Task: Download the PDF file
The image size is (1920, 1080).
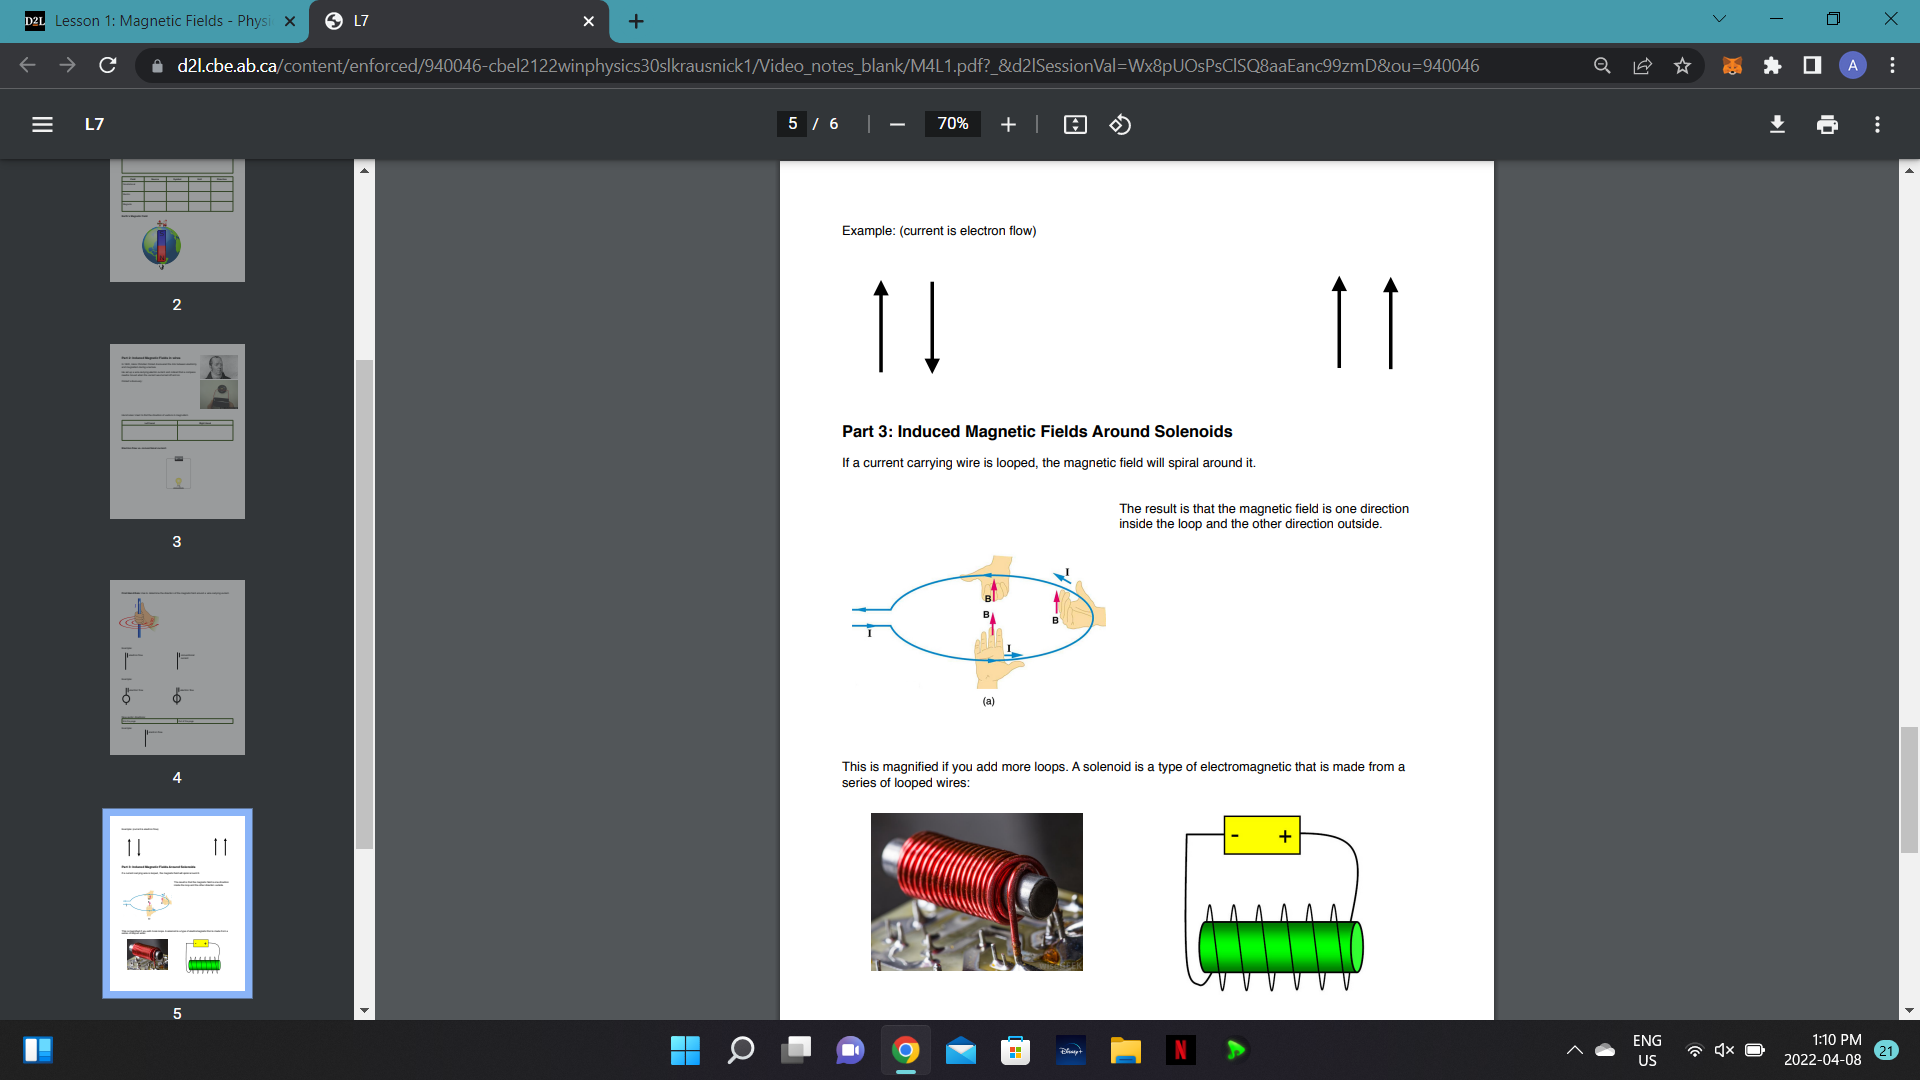Action: (1777, 124)
